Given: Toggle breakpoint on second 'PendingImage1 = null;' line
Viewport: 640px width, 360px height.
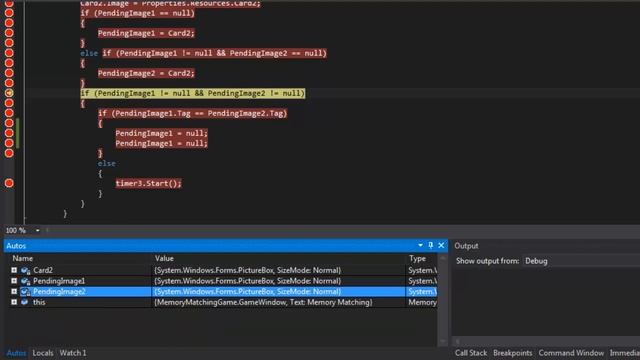Looking at the screenshot, I should coord(9,143).
